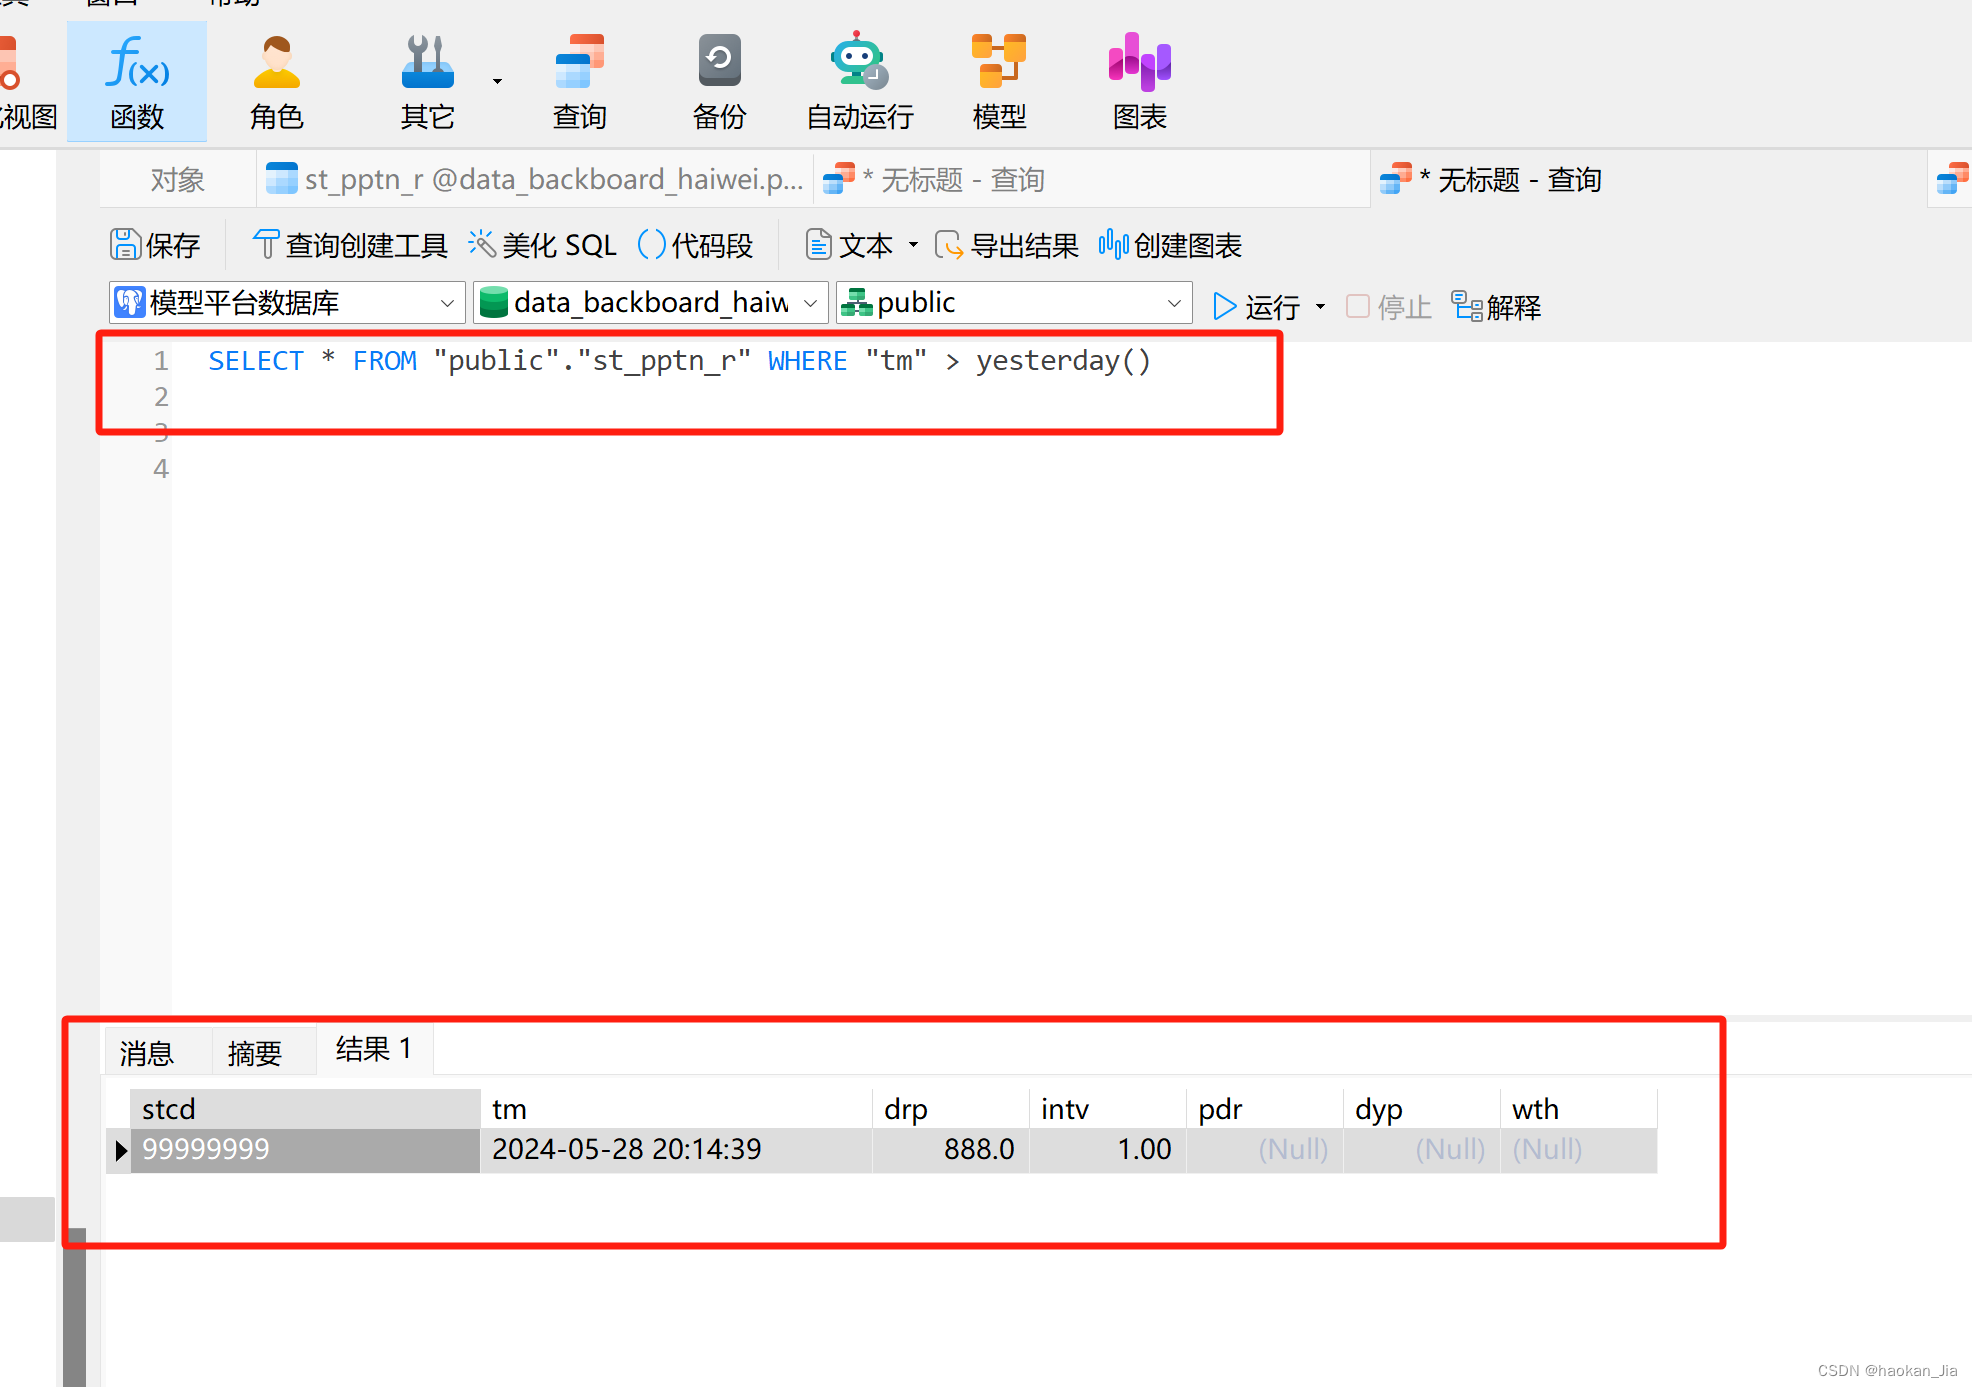Switch to the 对象 tab
Viewport: 1972px width, 1387px height.
click(178, 179)
